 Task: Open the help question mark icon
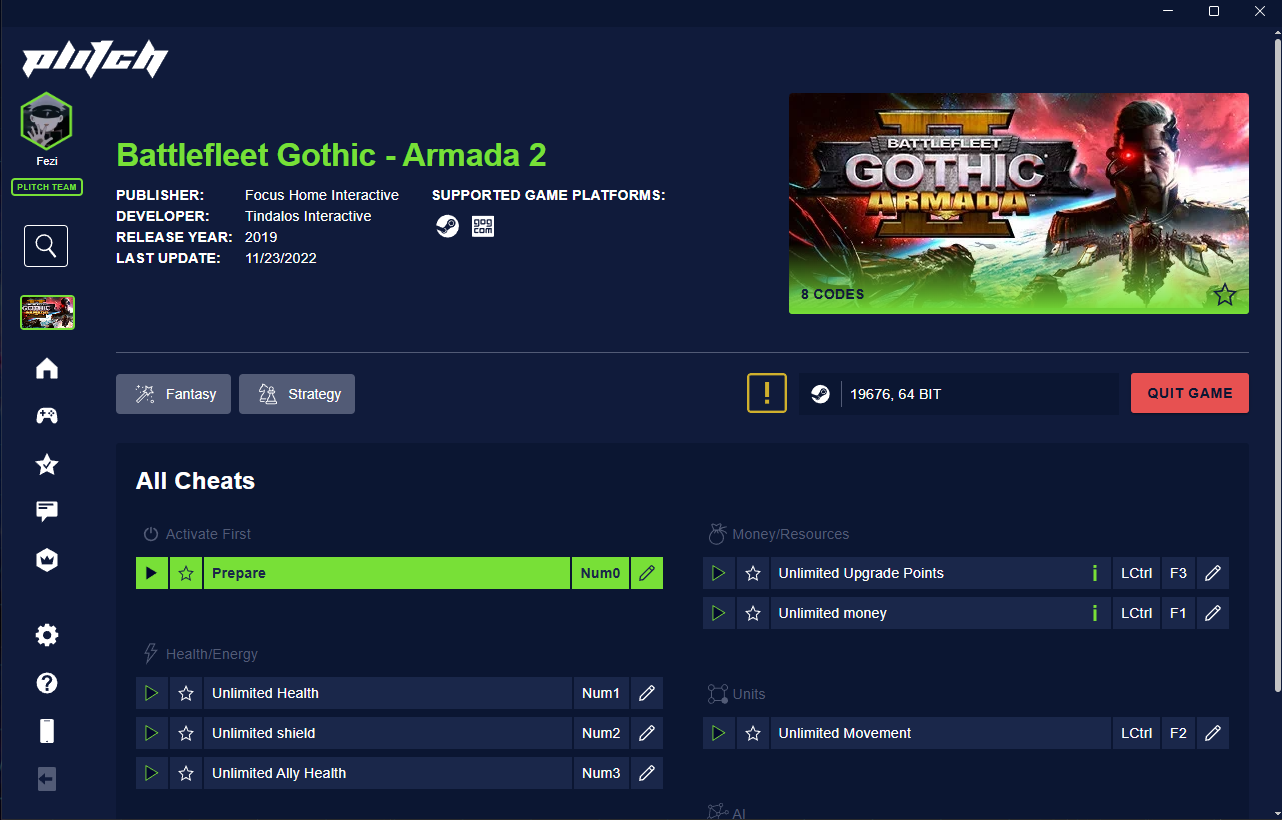[x=47, y=683]
